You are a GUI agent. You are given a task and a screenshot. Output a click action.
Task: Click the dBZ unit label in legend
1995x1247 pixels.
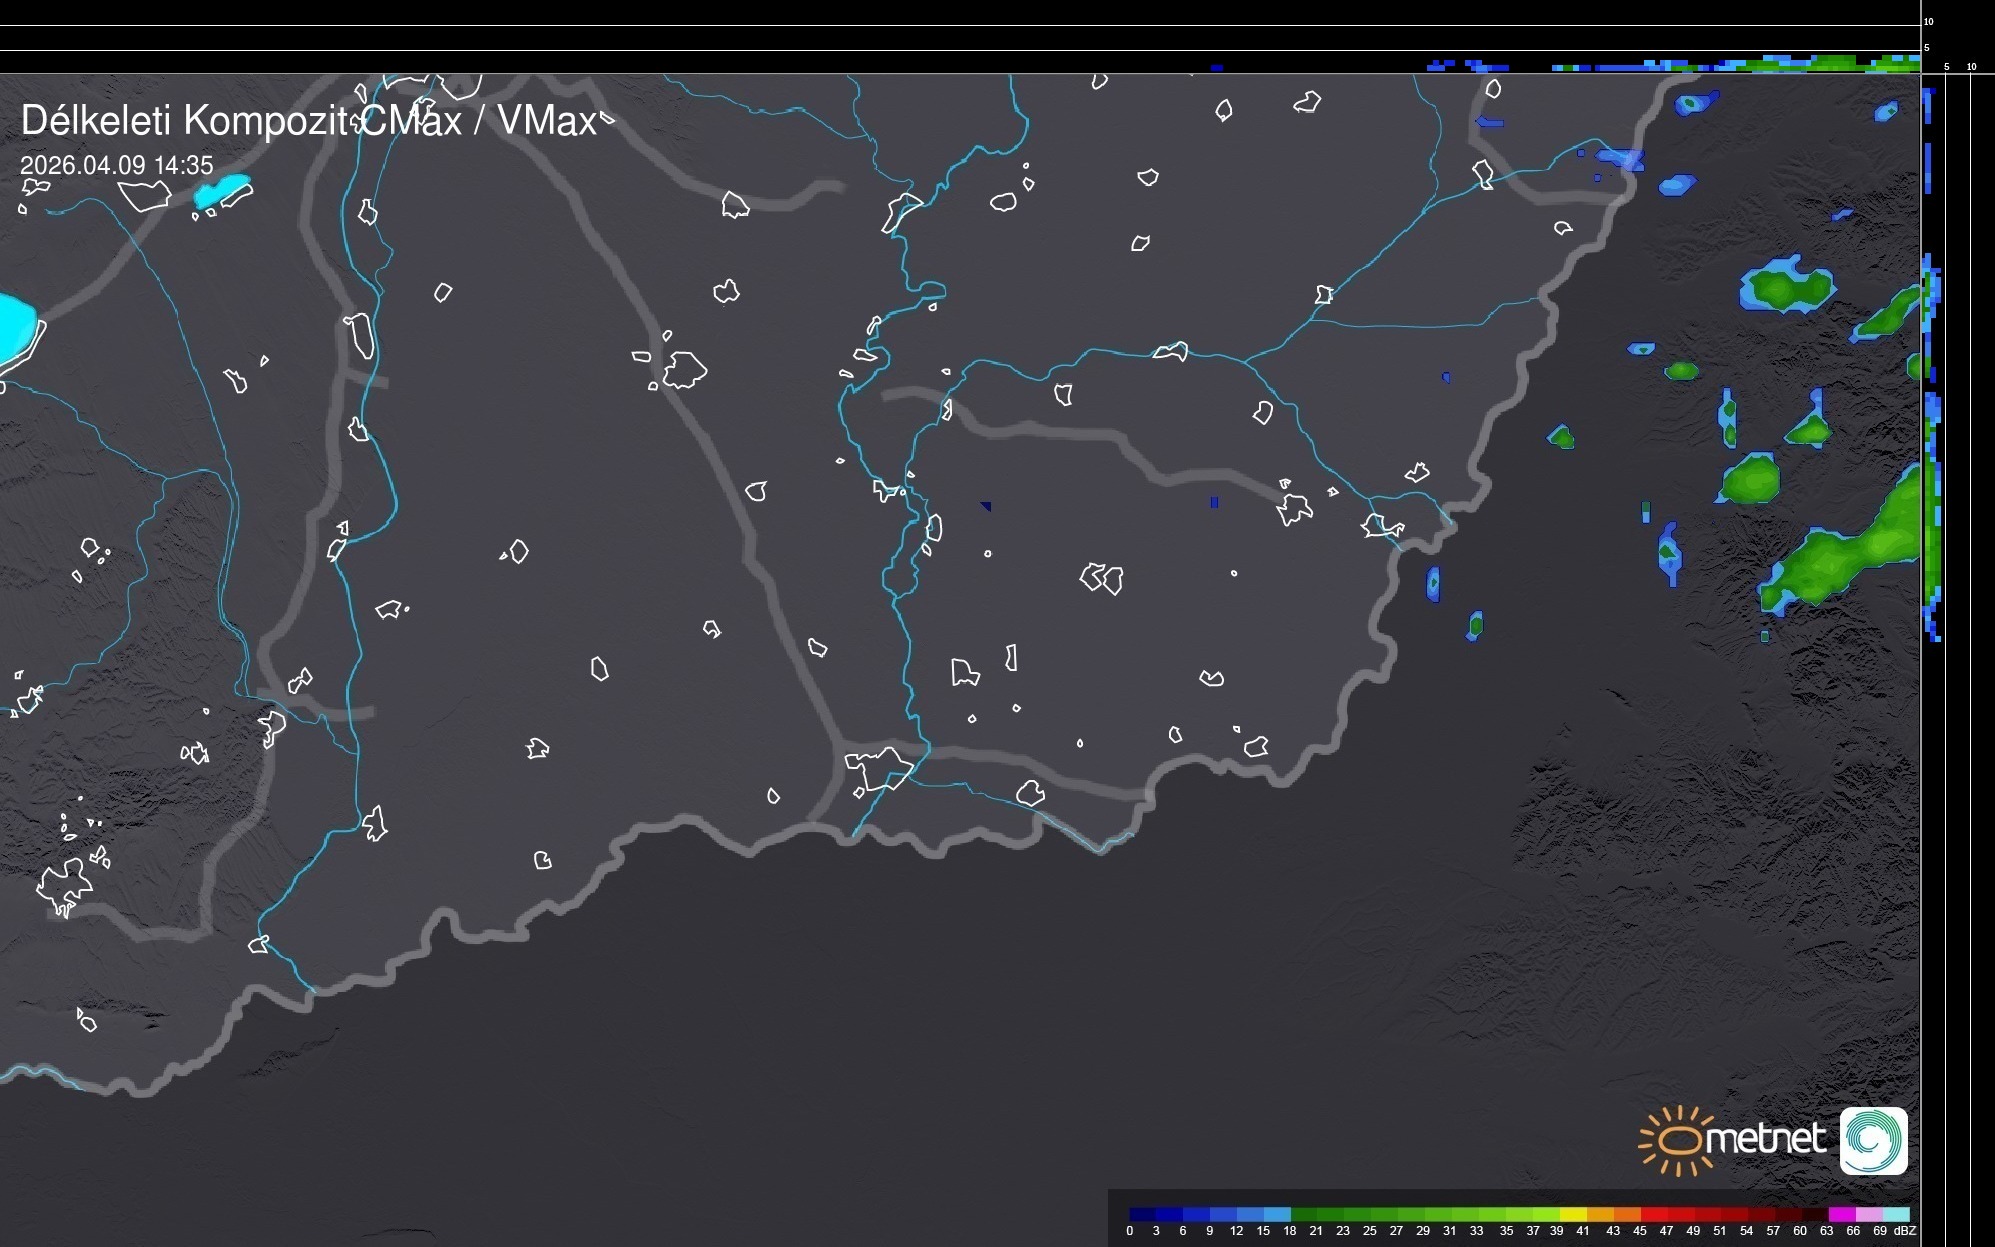point(1904,1231)
